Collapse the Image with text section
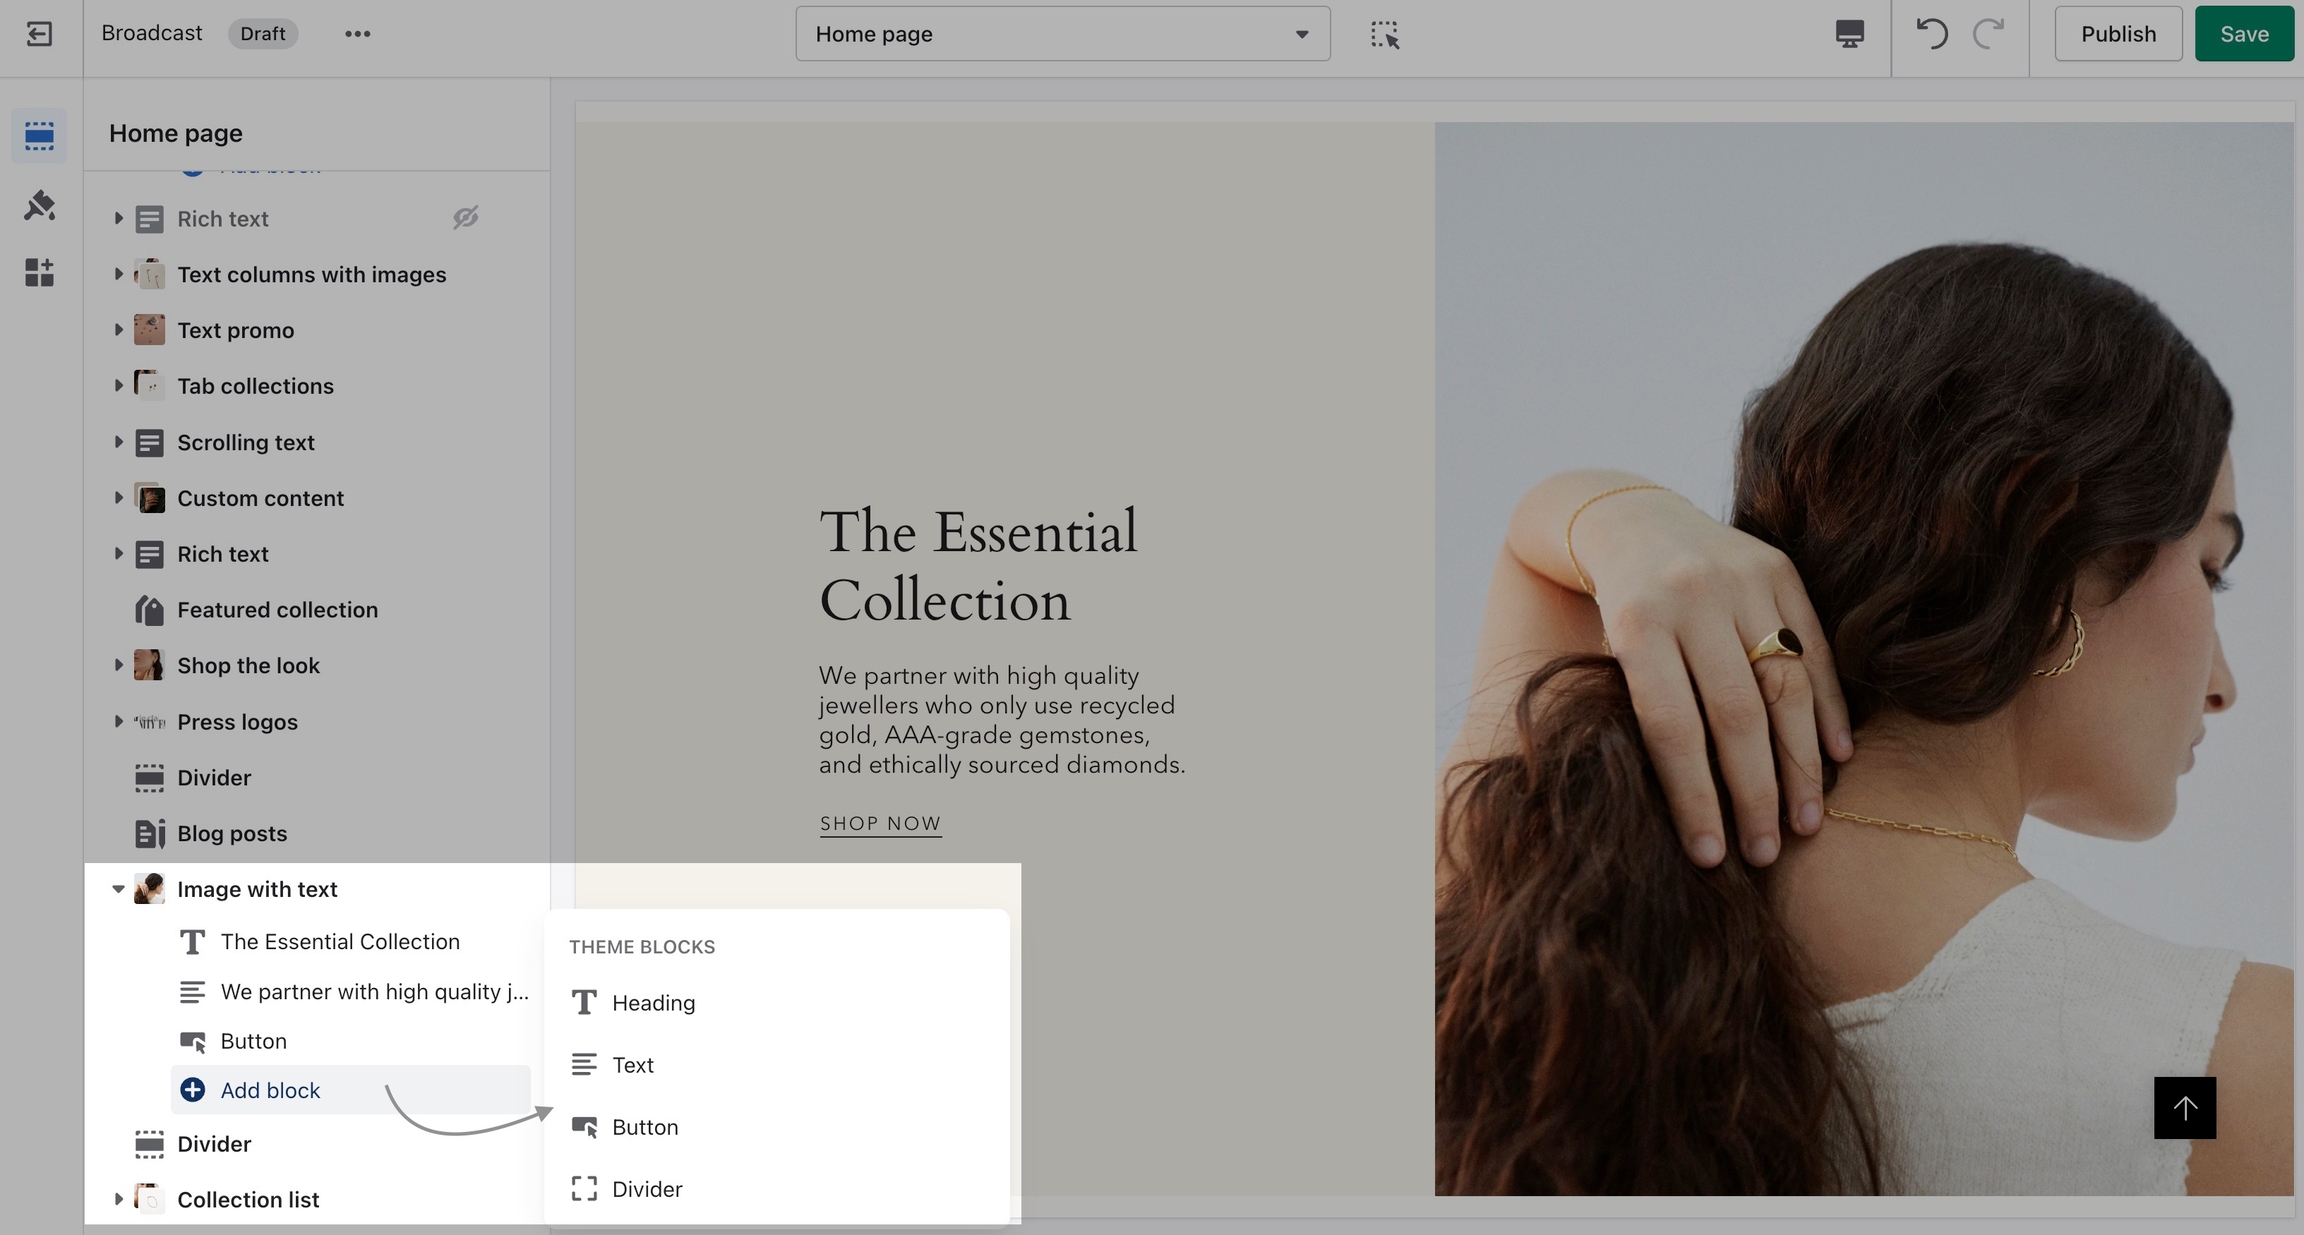 click(x=118, y=889)
